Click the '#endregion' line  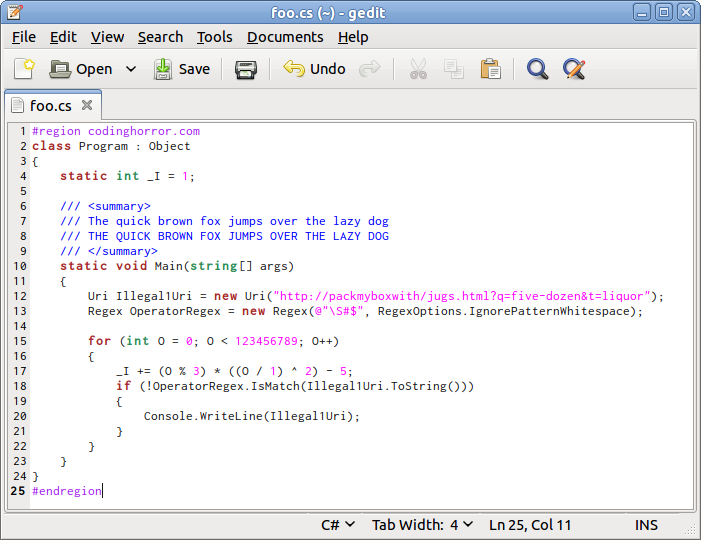[x=67, y=491]
